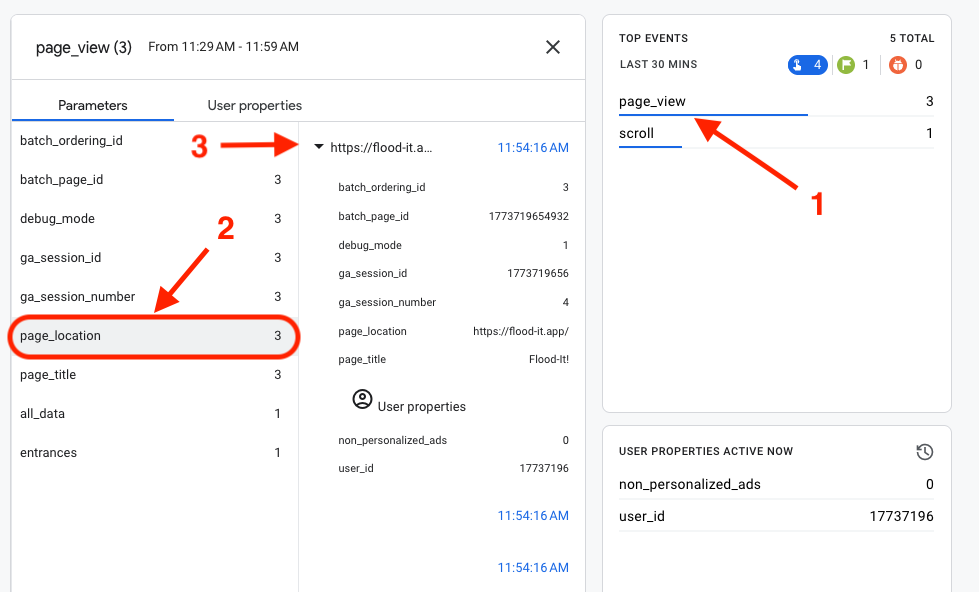The height and width of the screenshot is (592, 979).
Task: Click the top 11:54:16 AM timestamp link
Action: 532,148
